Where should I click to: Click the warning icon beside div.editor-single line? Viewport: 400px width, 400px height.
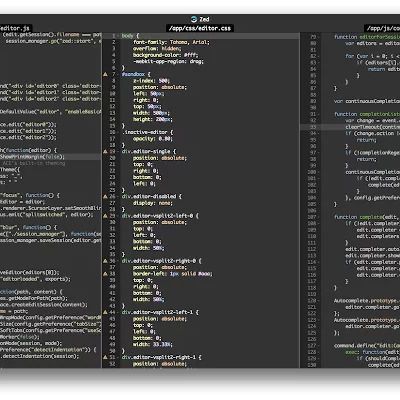click(x=105, y=151)
